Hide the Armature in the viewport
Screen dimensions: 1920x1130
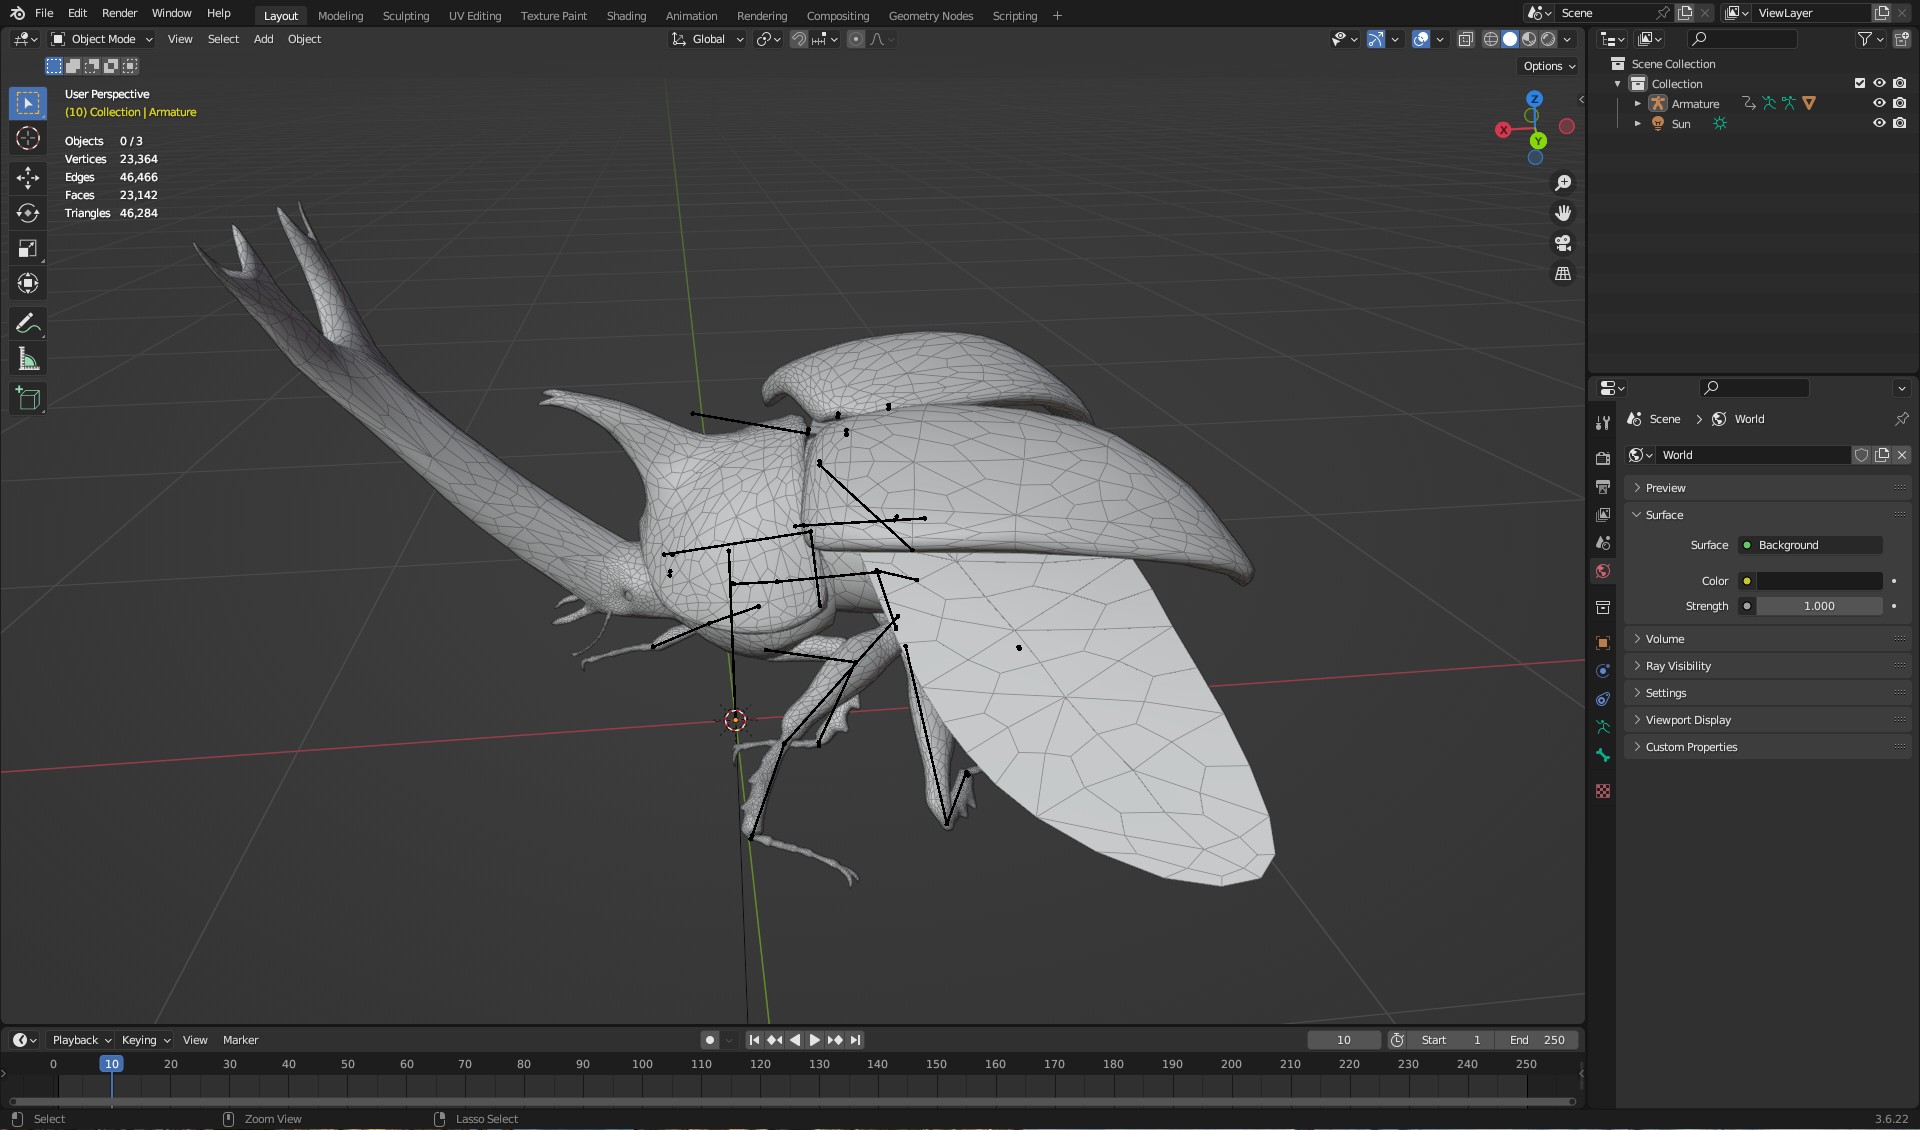(x=1879, y=103)
